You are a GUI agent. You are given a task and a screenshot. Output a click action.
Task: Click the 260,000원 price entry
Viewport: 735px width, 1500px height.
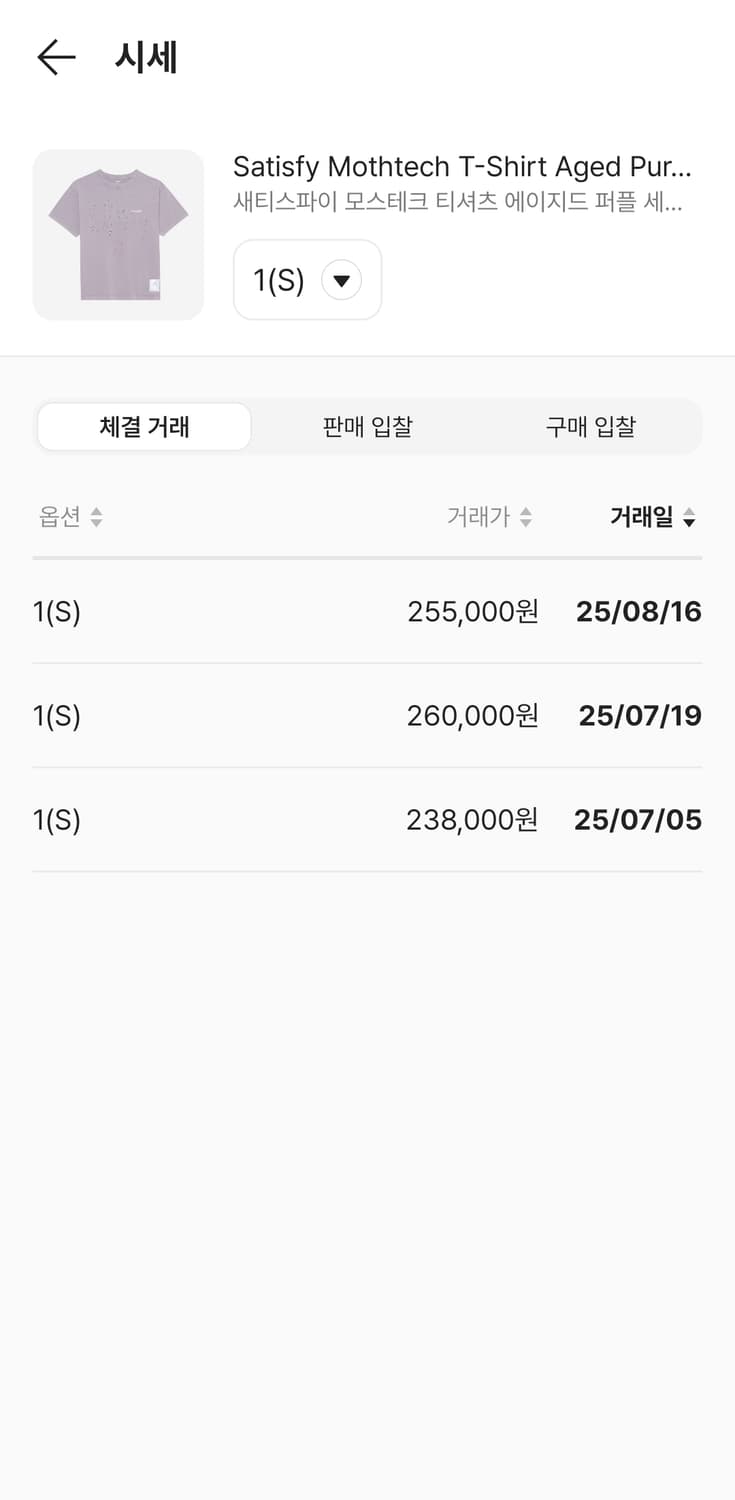click(x=472, y=716)
